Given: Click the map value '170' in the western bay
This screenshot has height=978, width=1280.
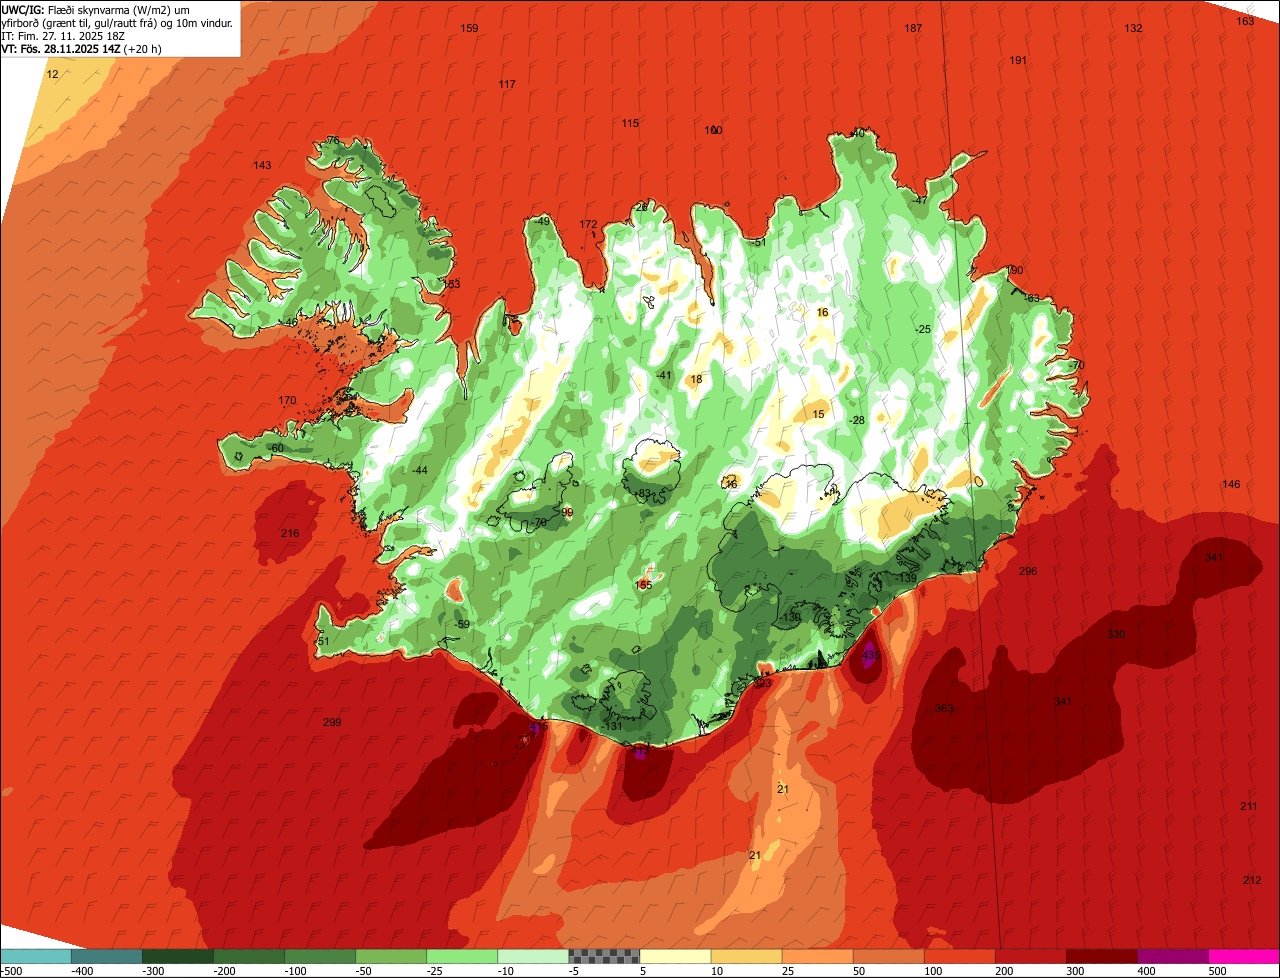Looking at the screenshot, I should coord(287,400).
